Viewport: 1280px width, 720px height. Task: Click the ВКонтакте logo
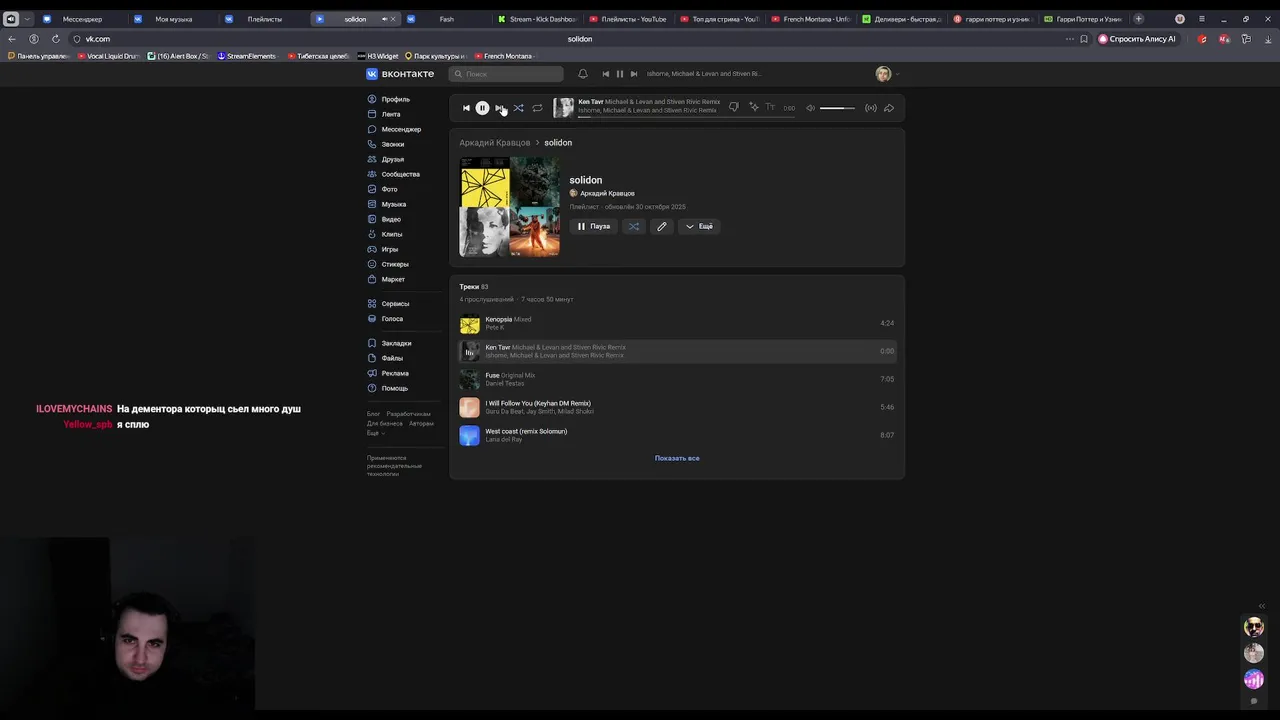click(x=400, y=74)
